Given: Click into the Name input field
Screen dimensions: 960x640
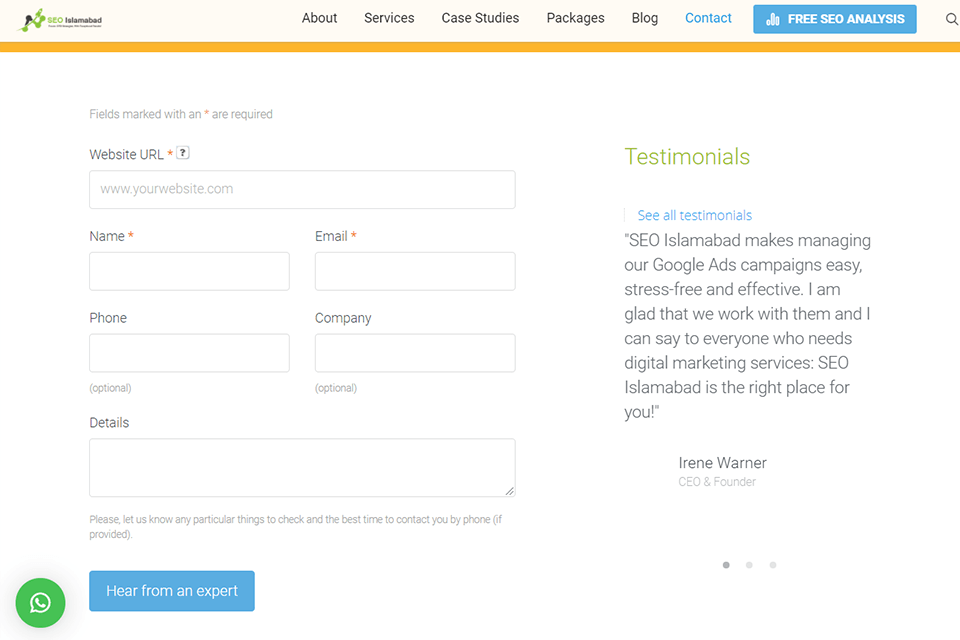Looking at the screenshot, I should point(189,271).
